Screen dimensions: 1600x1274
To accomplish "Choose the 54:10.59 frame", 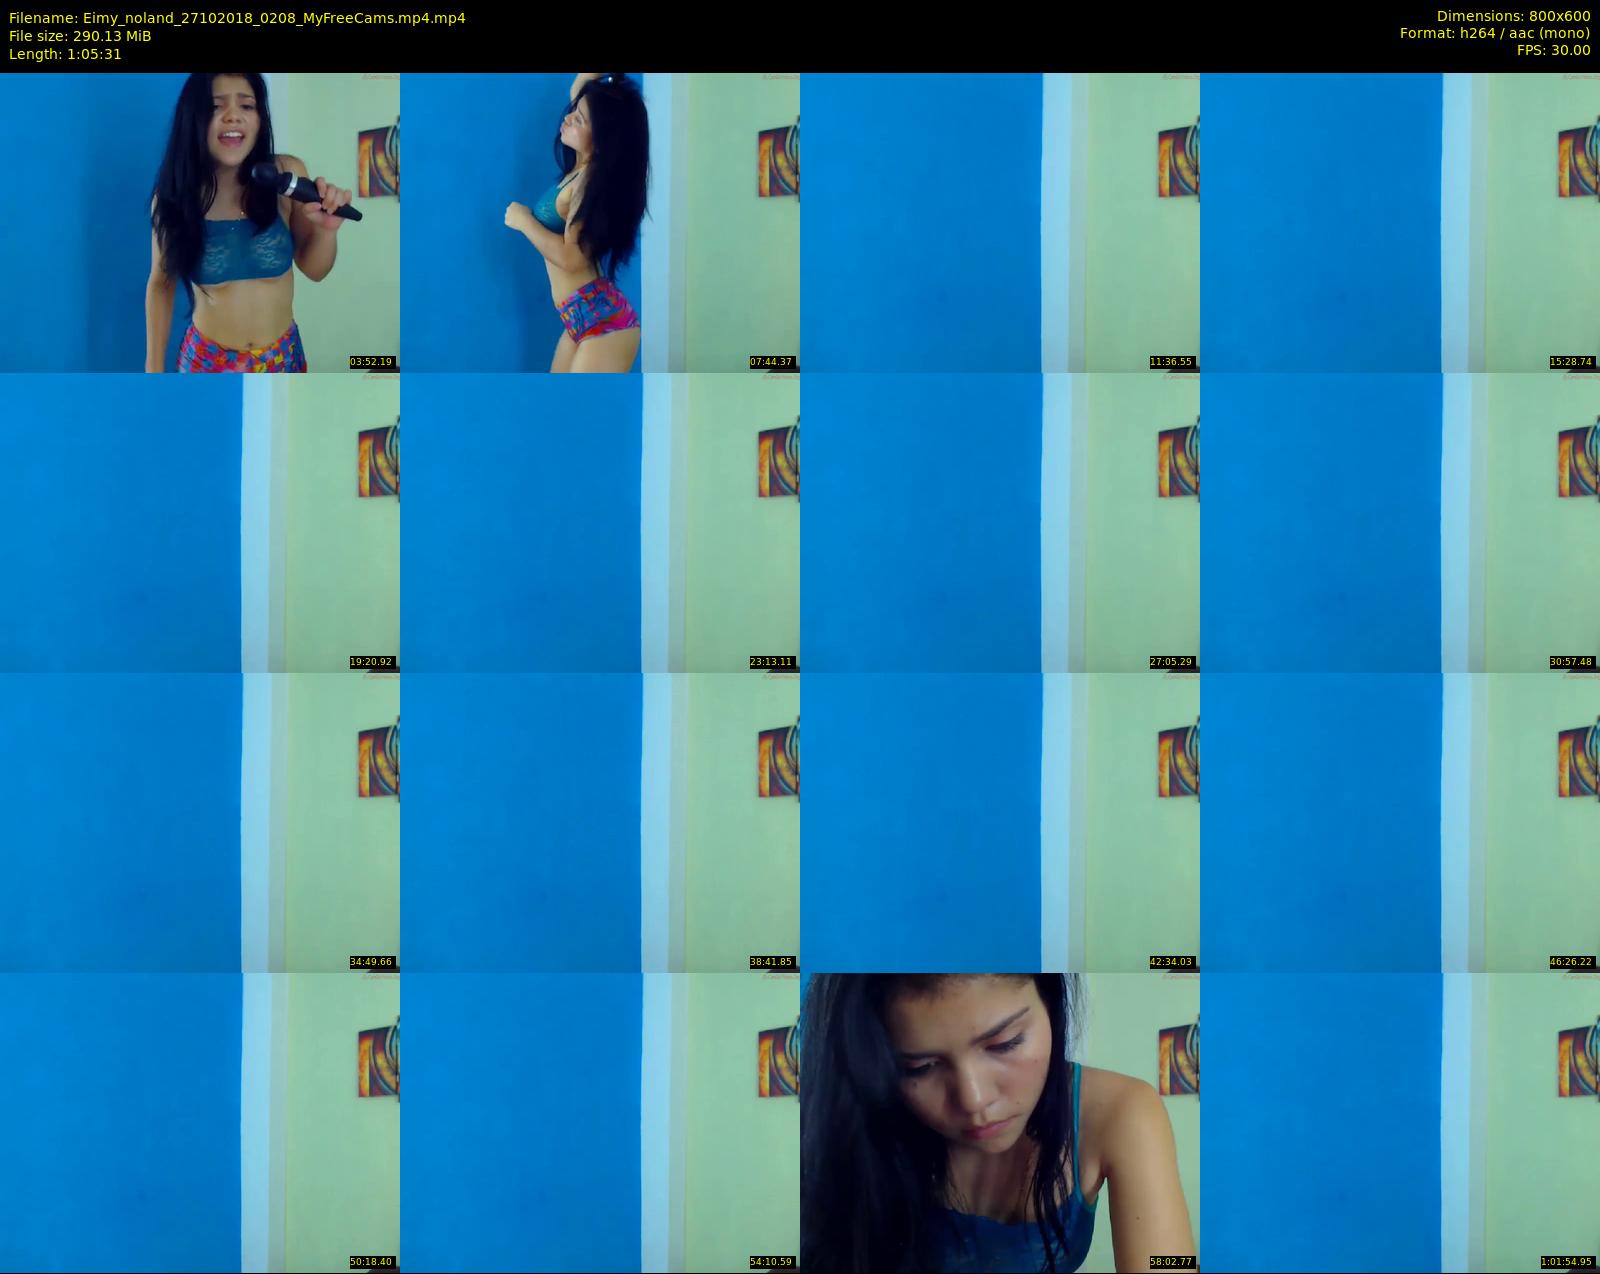I will [600, 1122].
